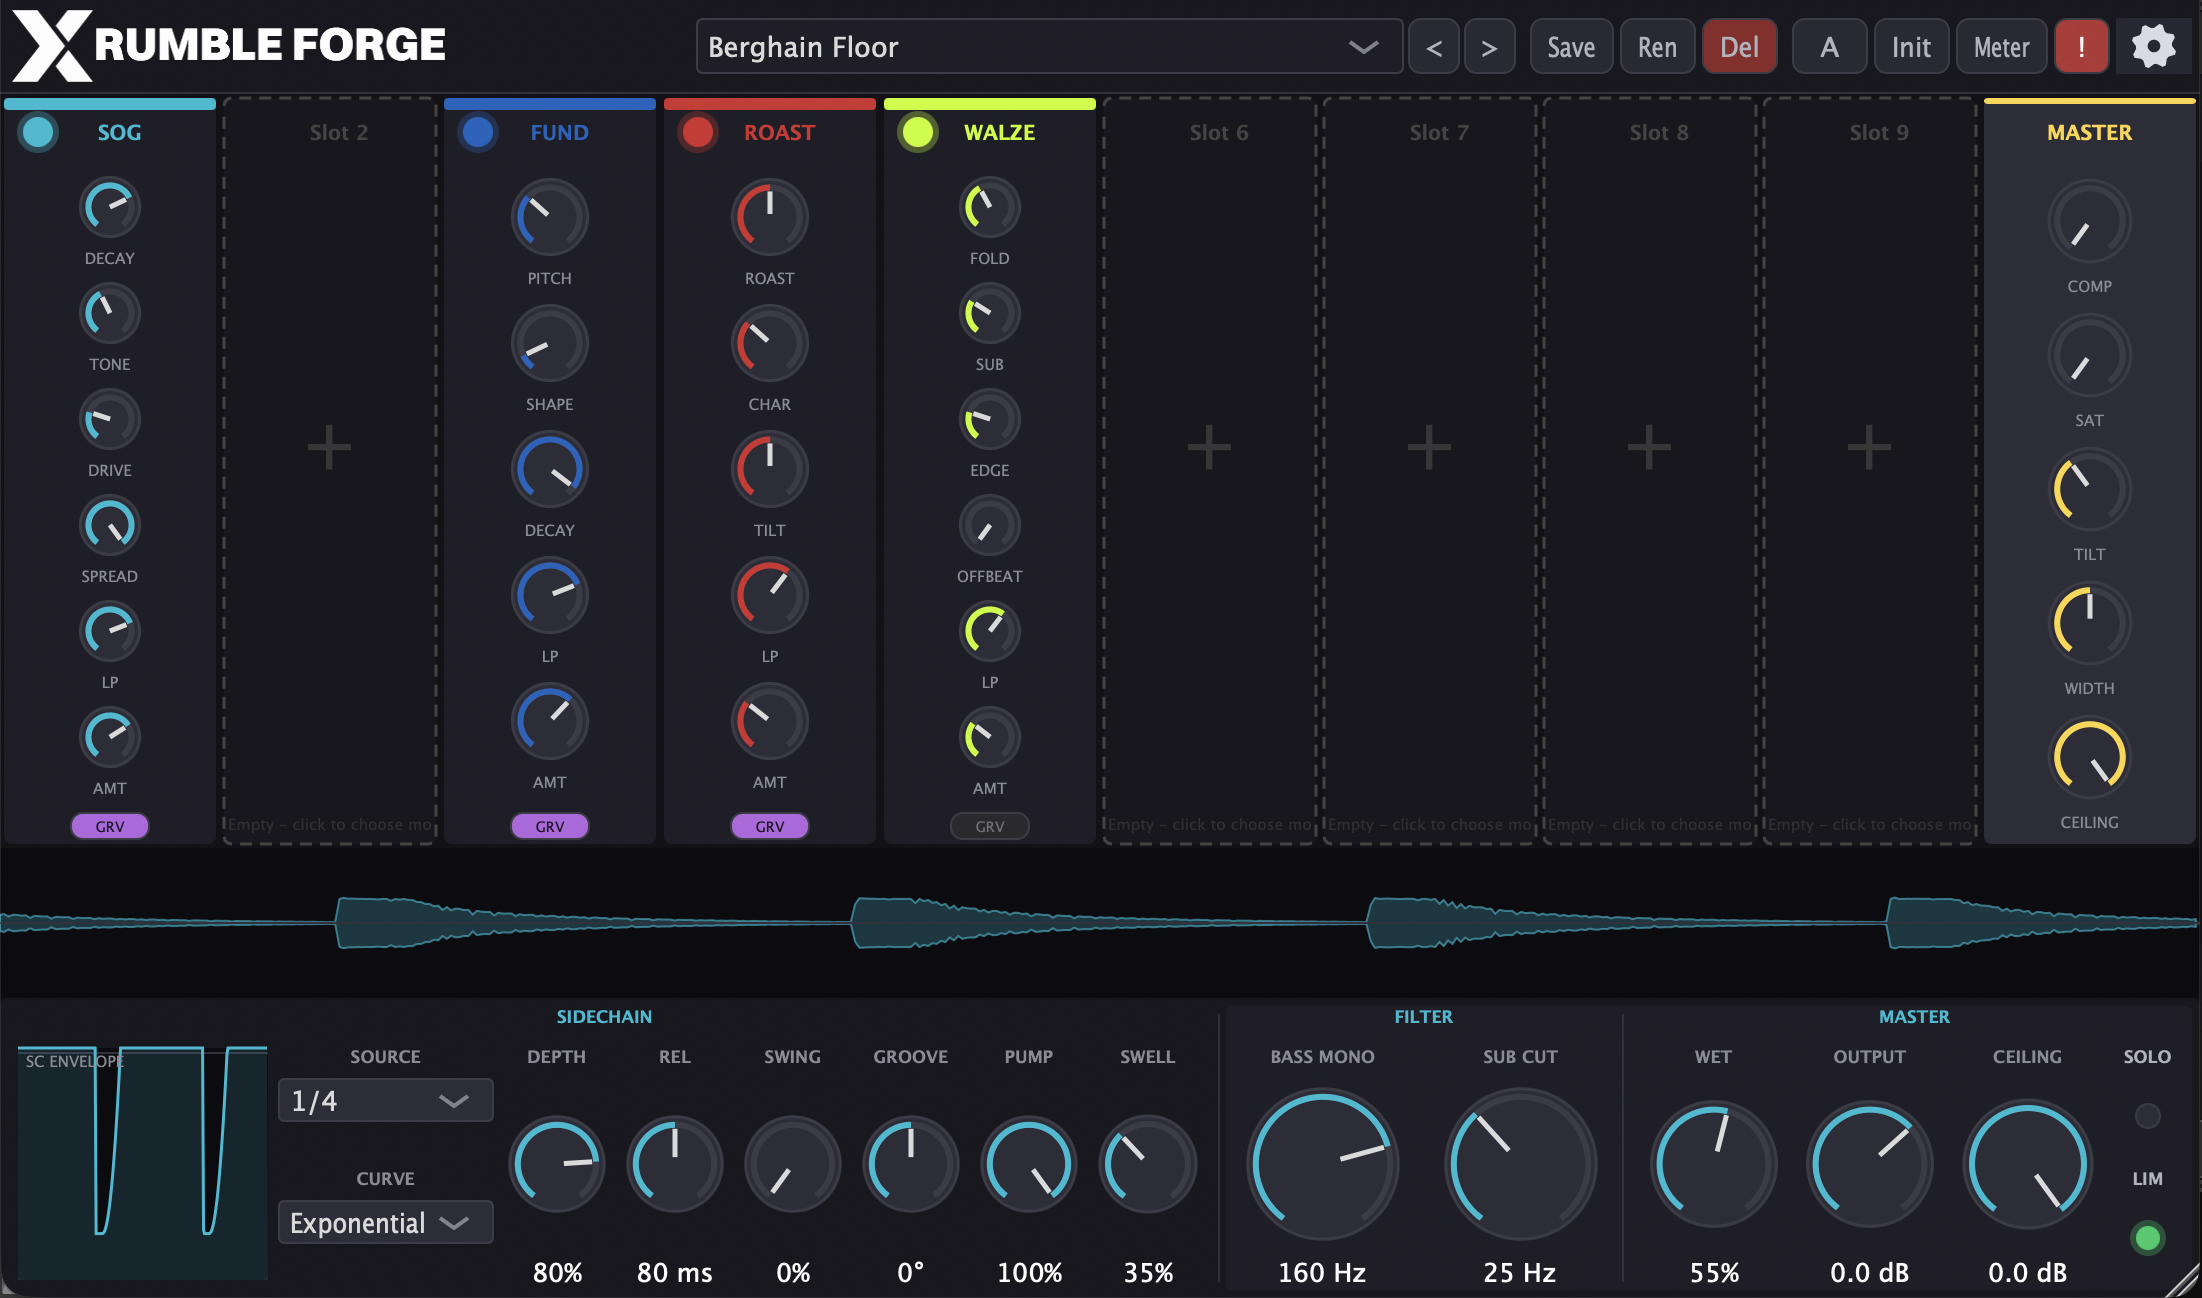This screenshot has width=2202, height=1298.
Task: Click the SUB CUT filter knob
Action: point(1520,1164)
